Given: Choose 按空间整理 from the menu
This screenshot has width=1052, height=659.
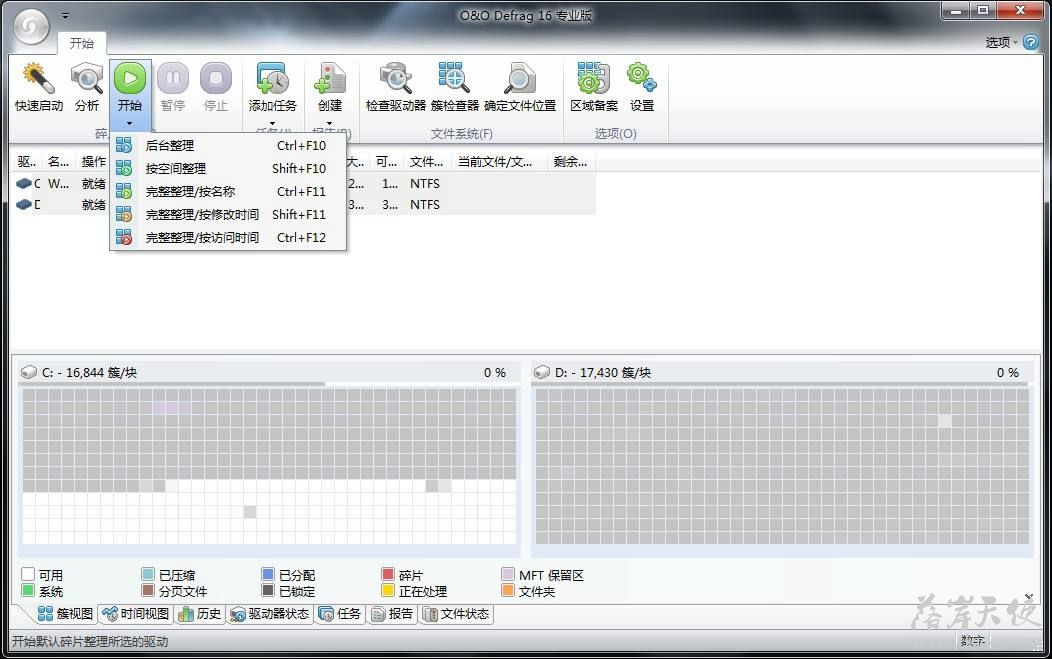Looking at the screenshot, I should click(x=228, y=168).
